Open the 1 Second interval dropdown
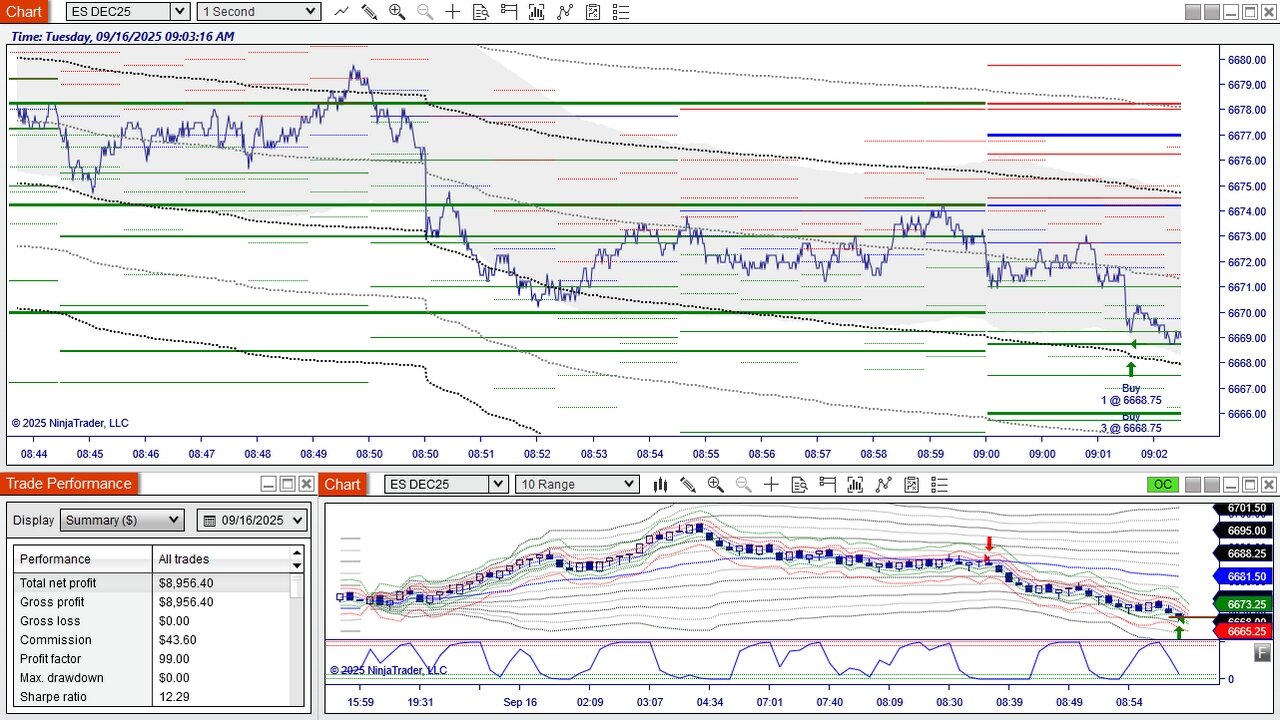This screenshot has width=1280, height=720. click(259, 12)
